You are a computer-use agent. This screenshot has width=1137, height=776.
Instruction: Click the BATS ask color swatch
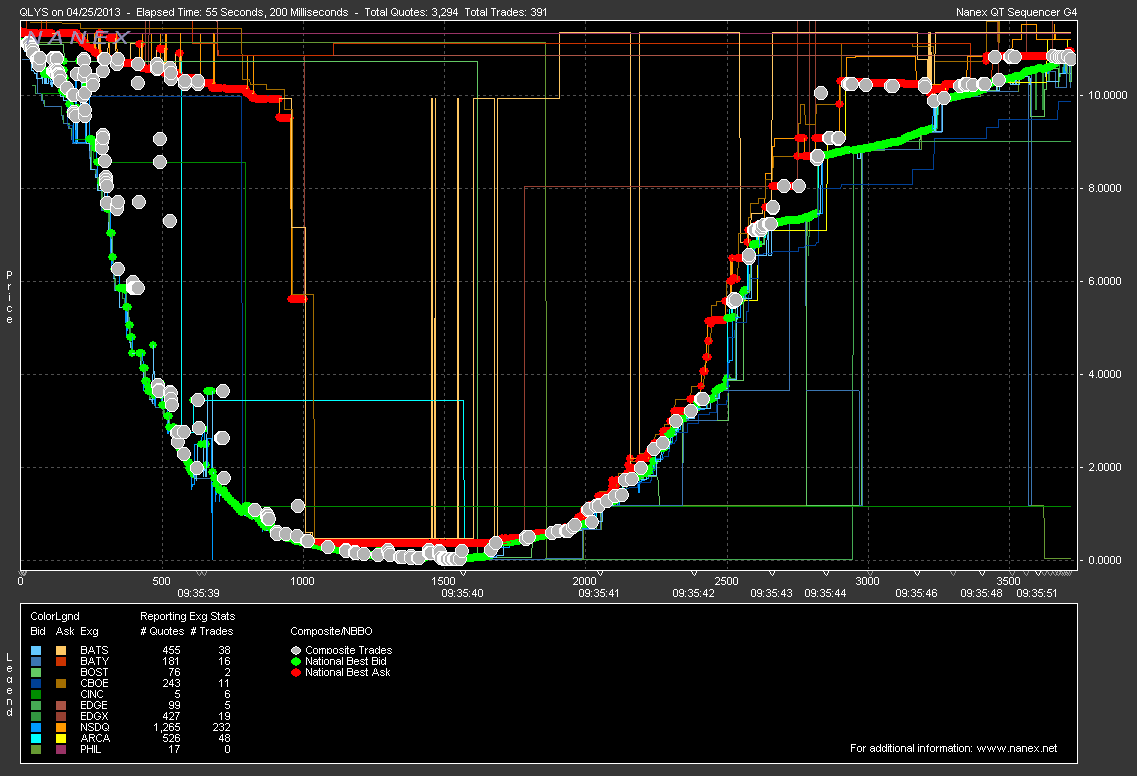point(61,651)
